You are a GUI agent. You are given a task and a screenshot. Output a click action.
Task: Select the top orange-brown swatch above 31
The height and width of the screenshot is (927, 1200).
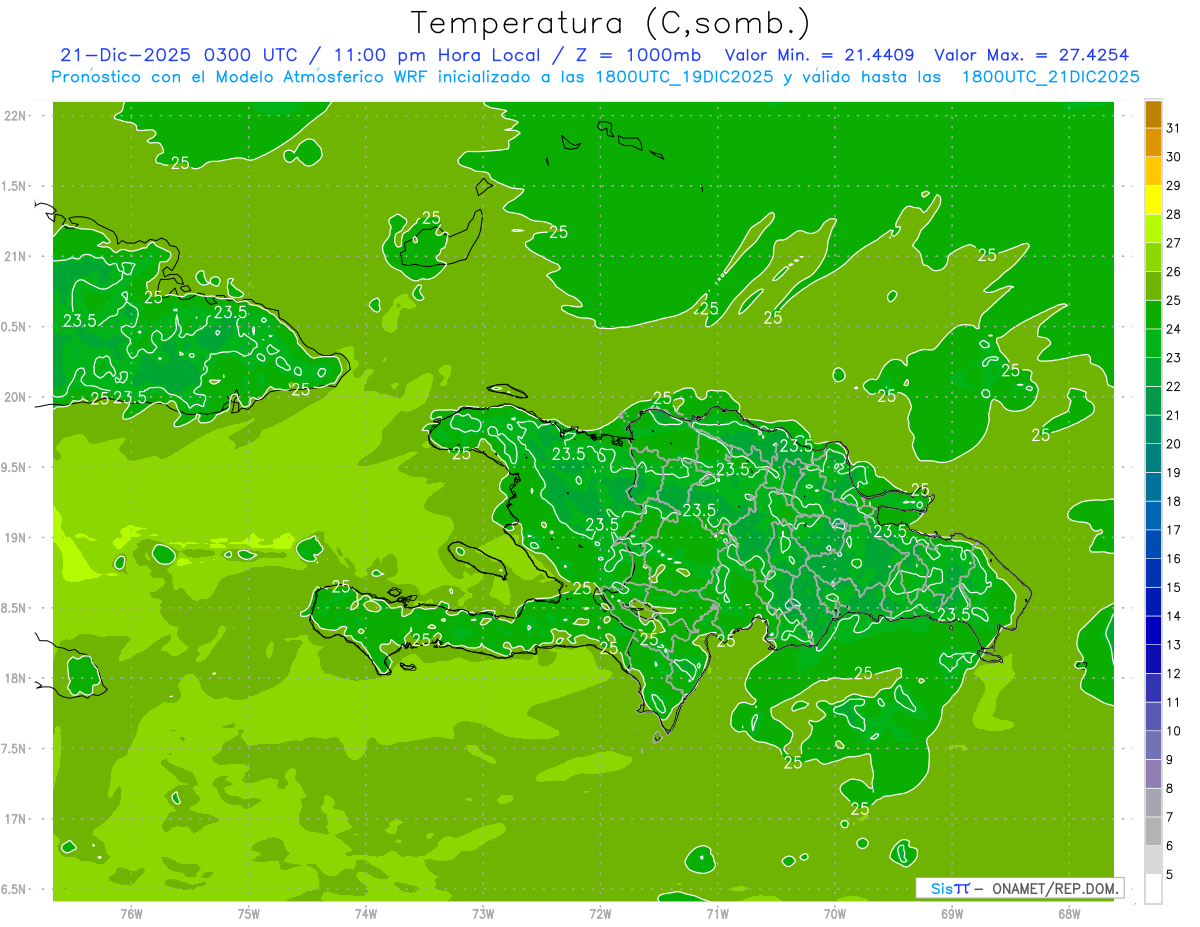[1153, 114]
